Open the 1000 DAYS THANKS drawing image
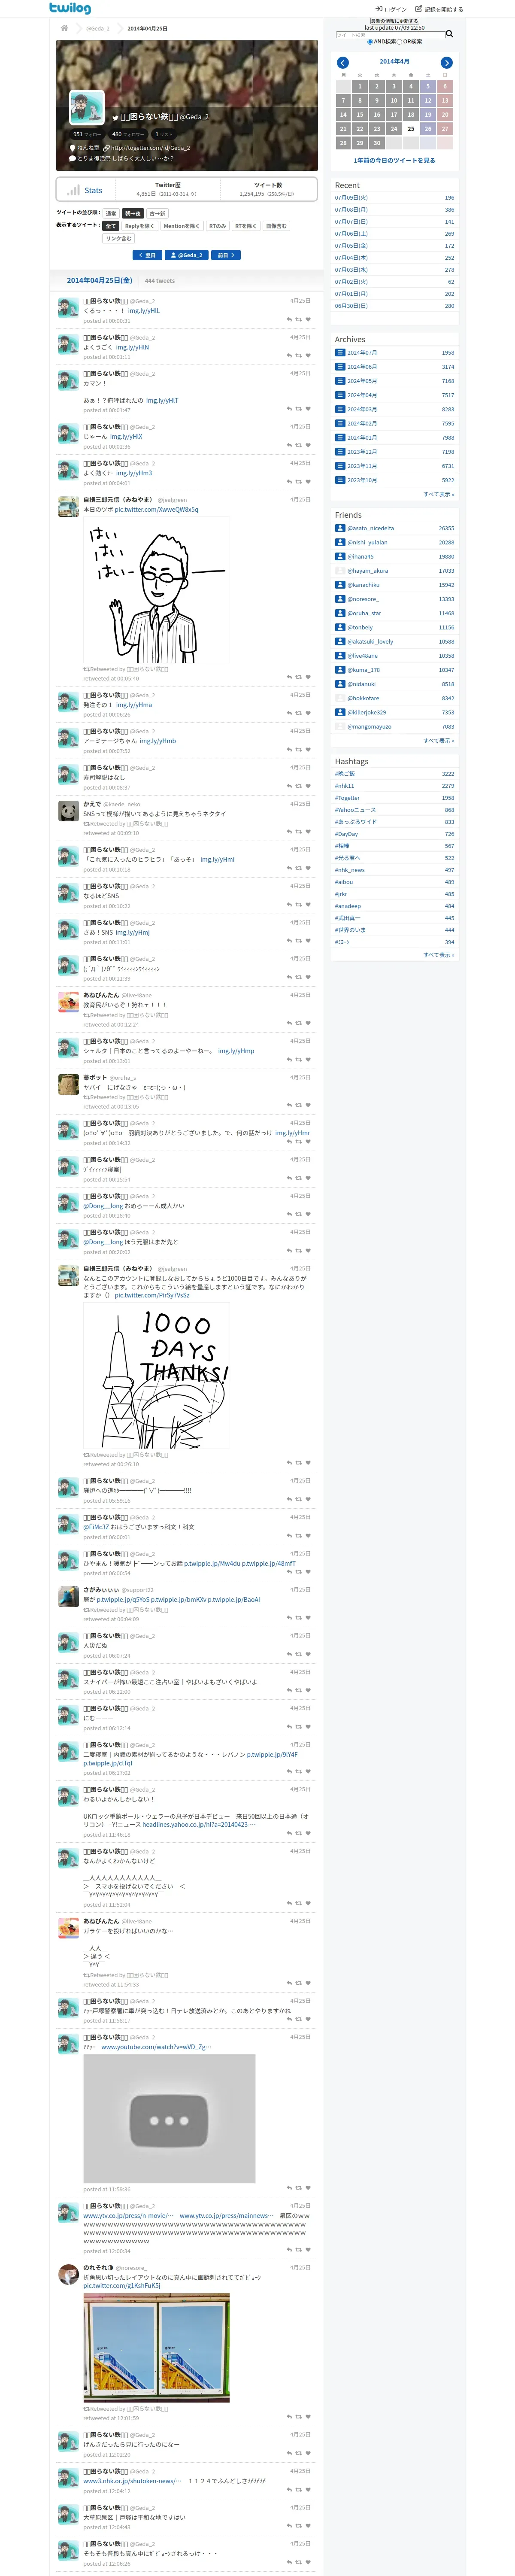The height and width of the screenshot is (2576, 515). tap(157, 1376)
